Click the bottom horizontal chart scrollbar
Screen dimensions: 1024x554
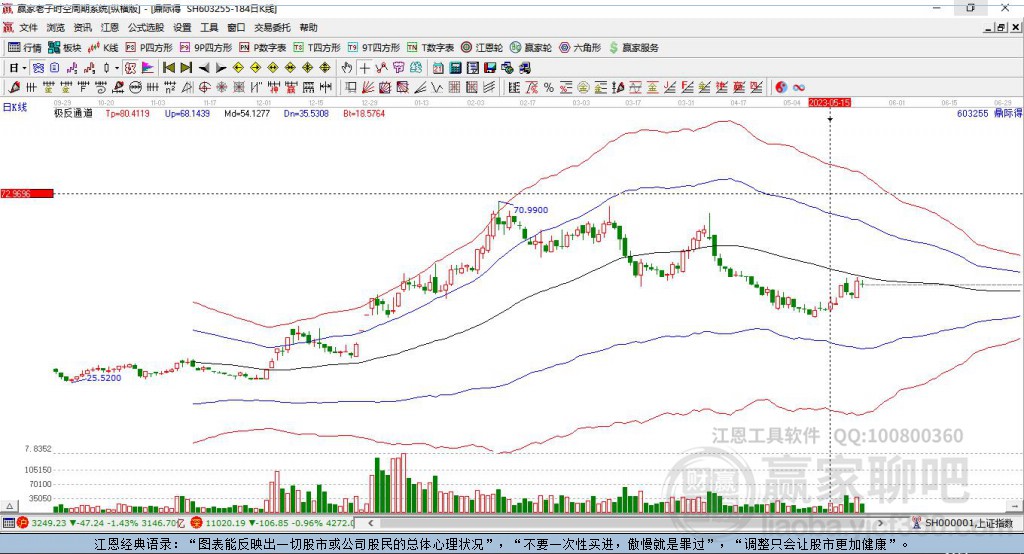(626, 523)
